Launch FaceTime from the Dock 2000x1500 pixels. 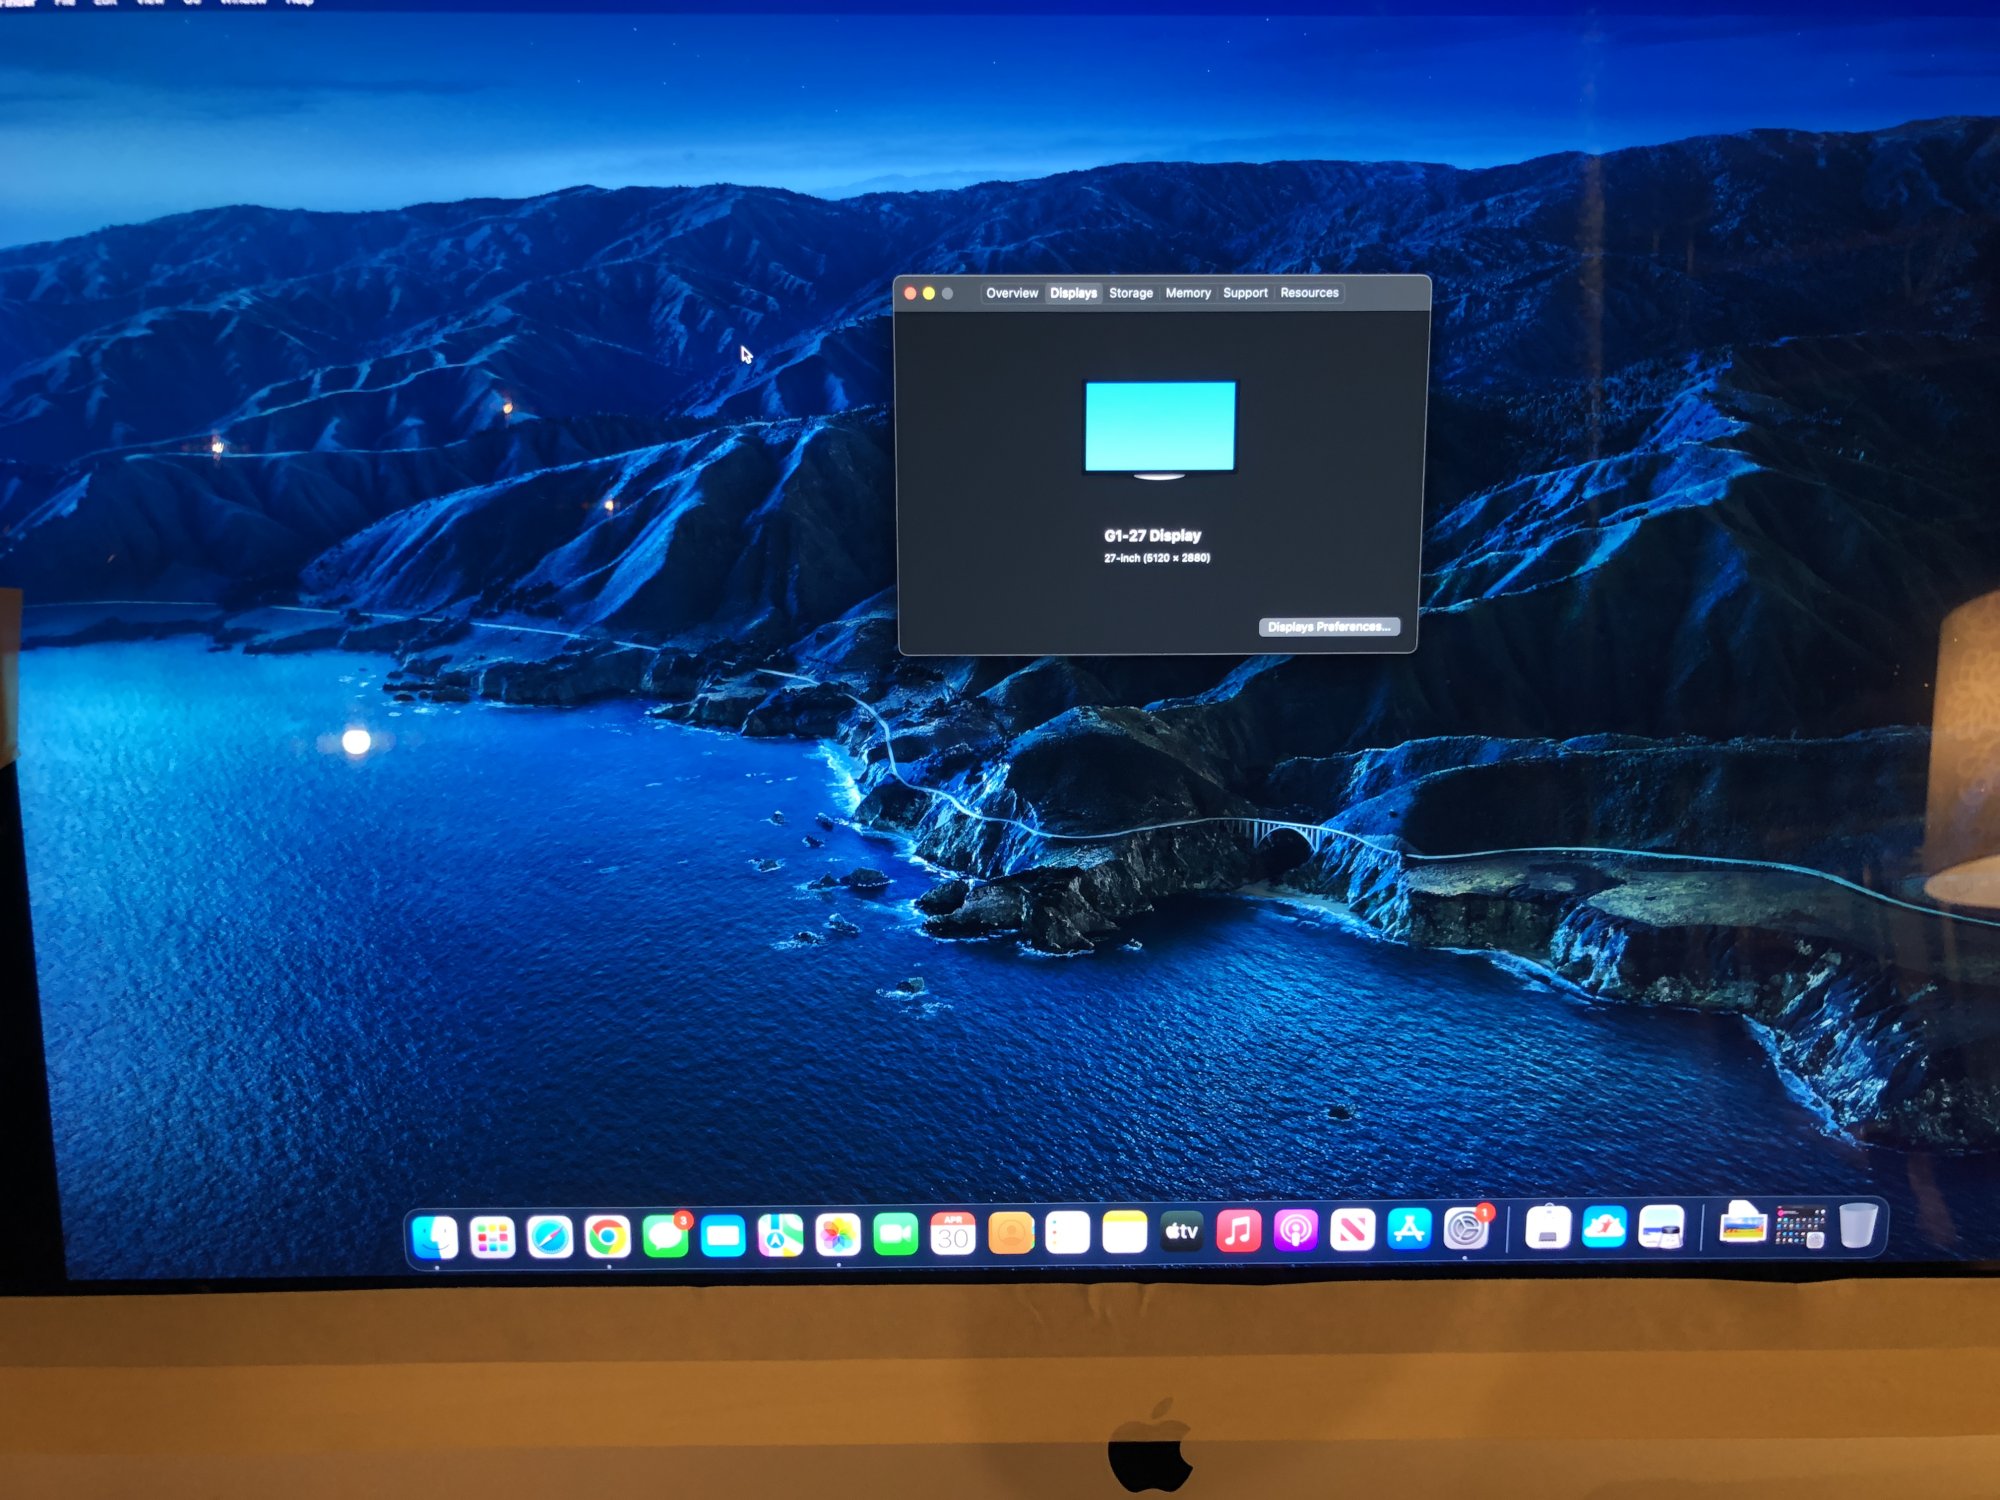point(895,1235)
